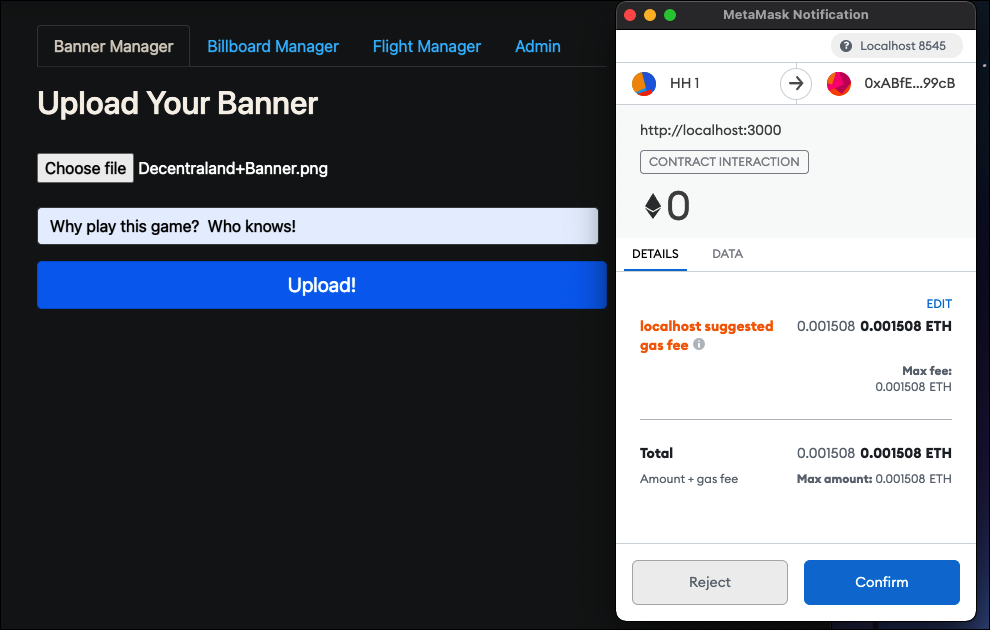Click the Decentraland+Banner.png file name
Screen dimensions: 990x630
[233, 169]
